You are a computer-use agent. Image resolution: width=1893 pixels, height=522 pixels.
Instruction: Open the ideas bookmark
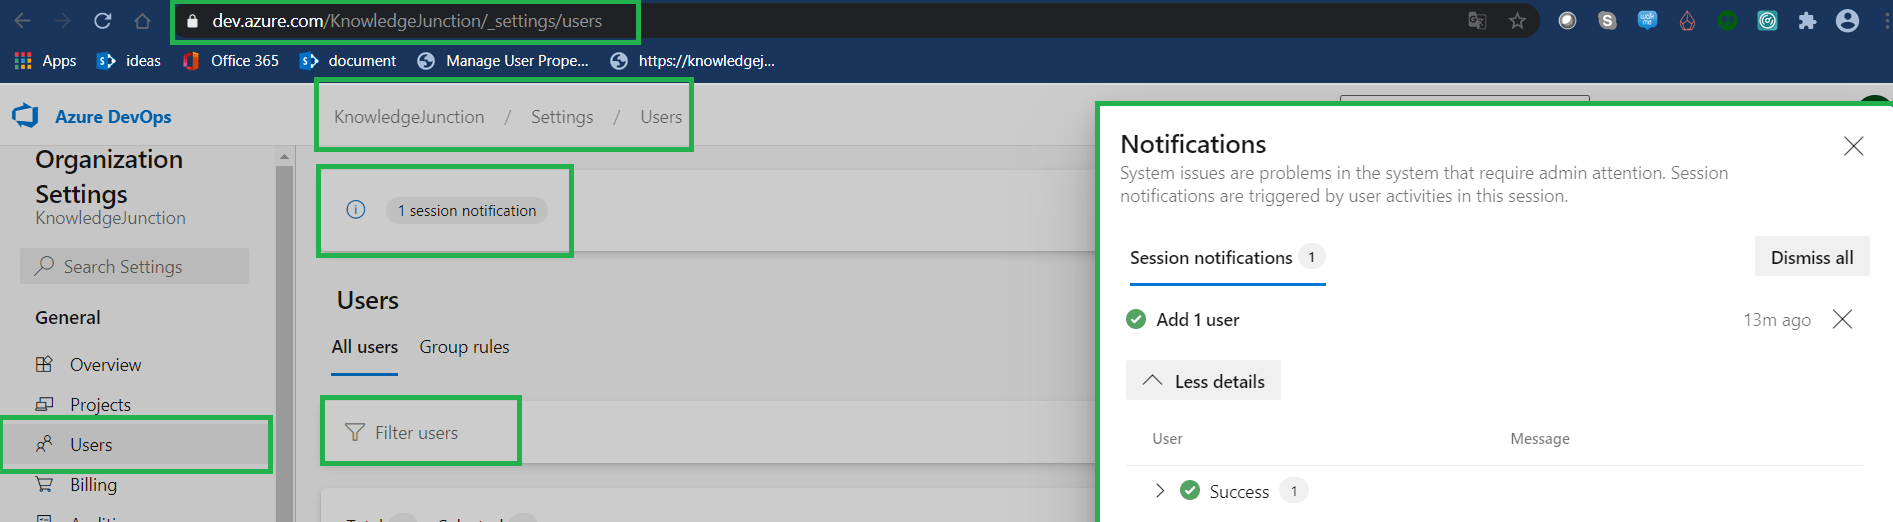(128, 61)
